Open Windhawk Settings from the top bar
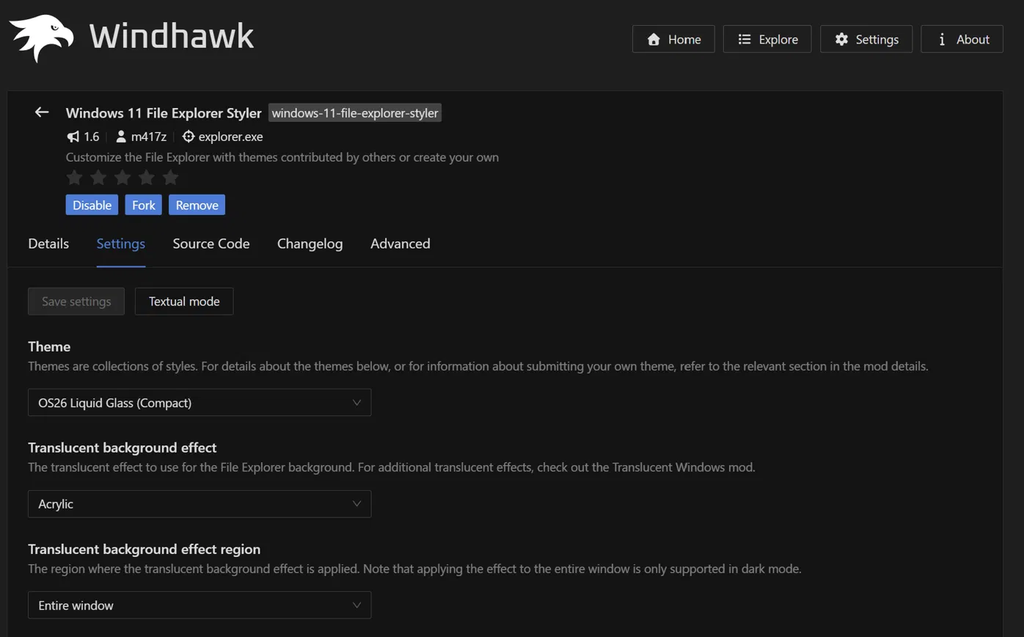The width and height of the screenshot is (1024, 637). tap(866, 39)
